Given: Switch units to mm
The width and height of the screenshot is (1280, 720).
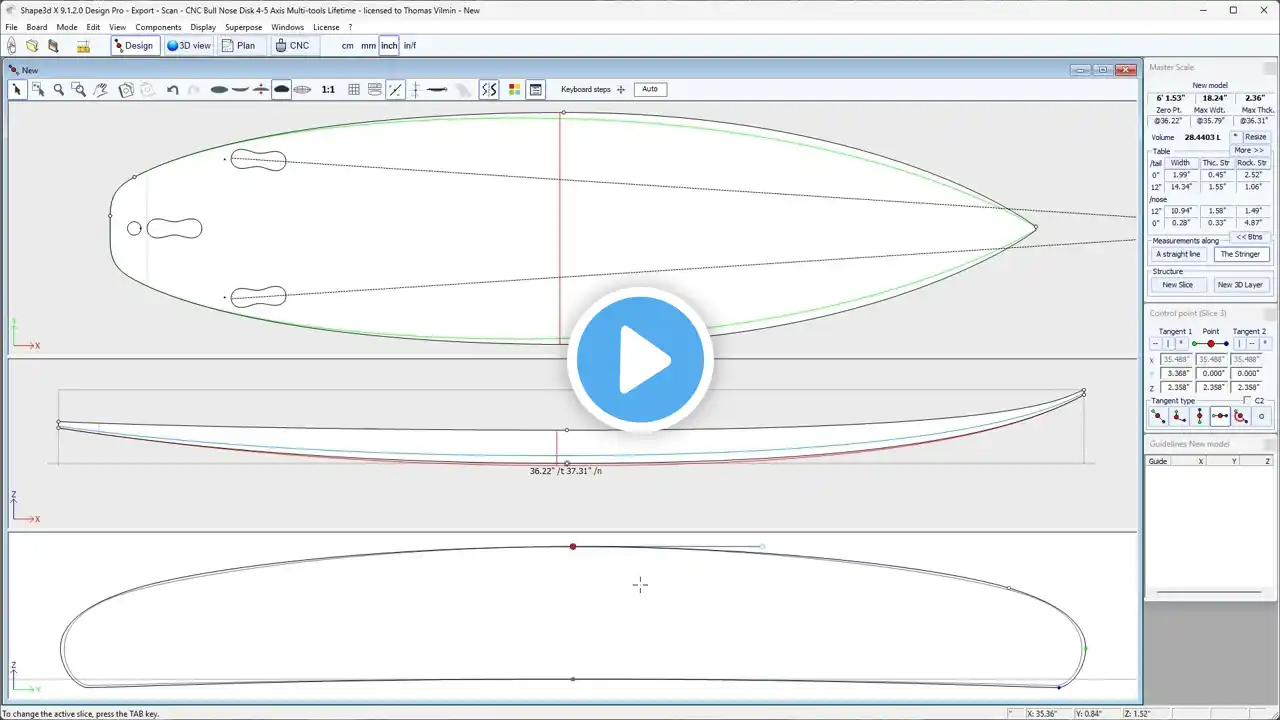Looking at the screenshot, I should coord(368,46).
